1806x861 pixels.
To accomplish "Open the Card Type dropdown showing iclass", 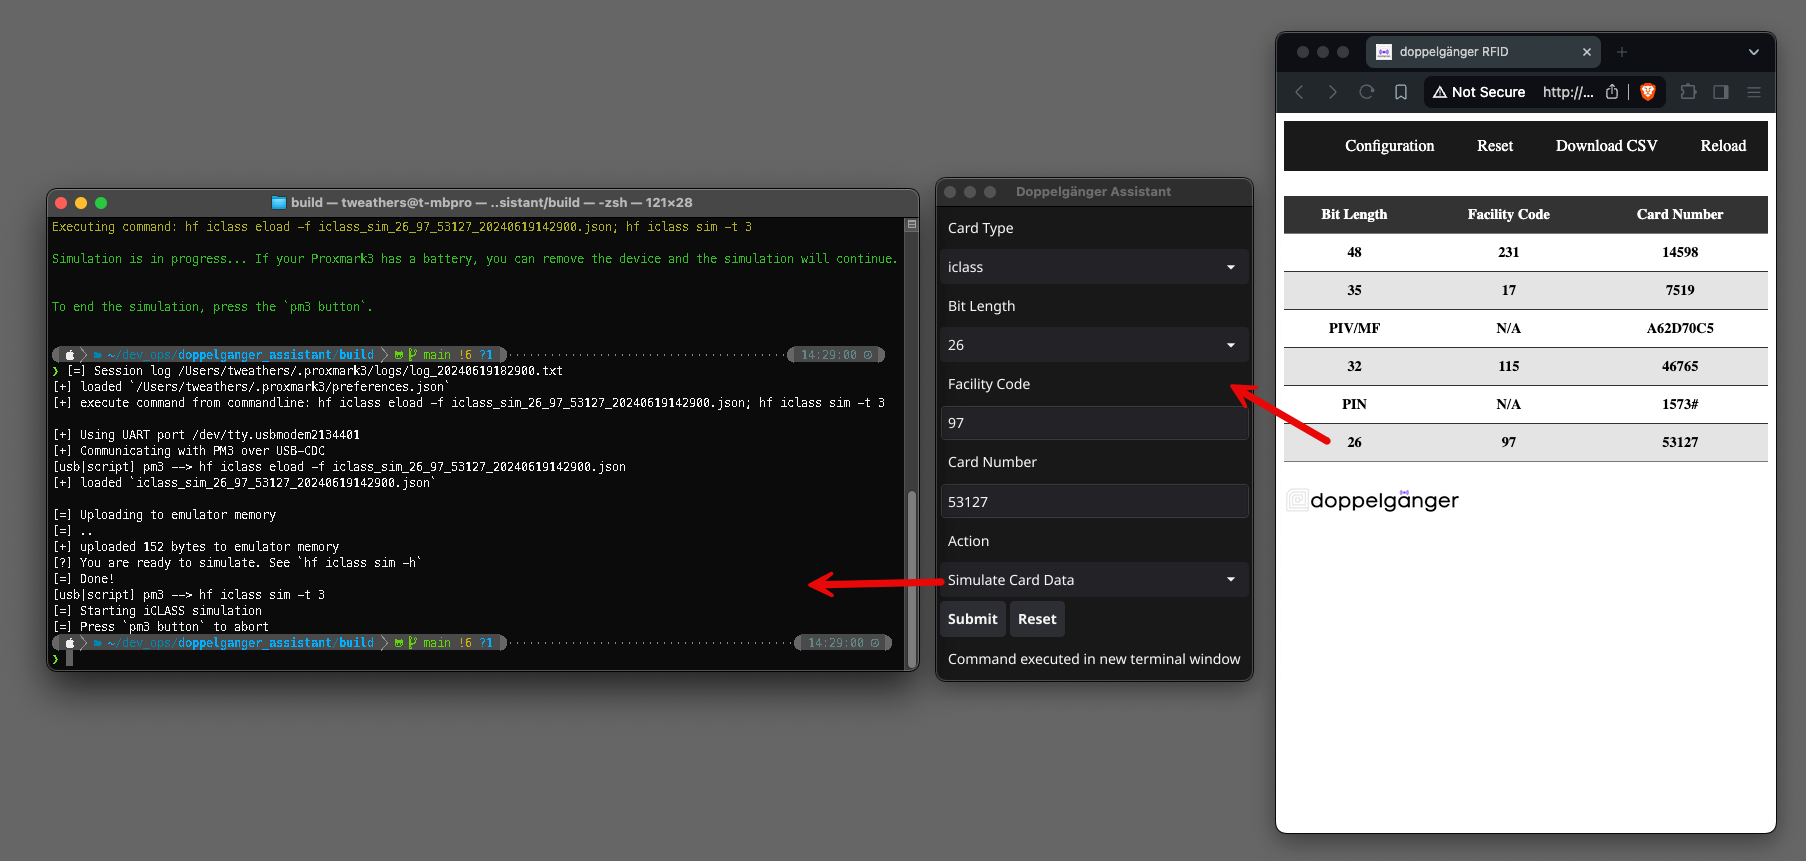I will 1094,267.
